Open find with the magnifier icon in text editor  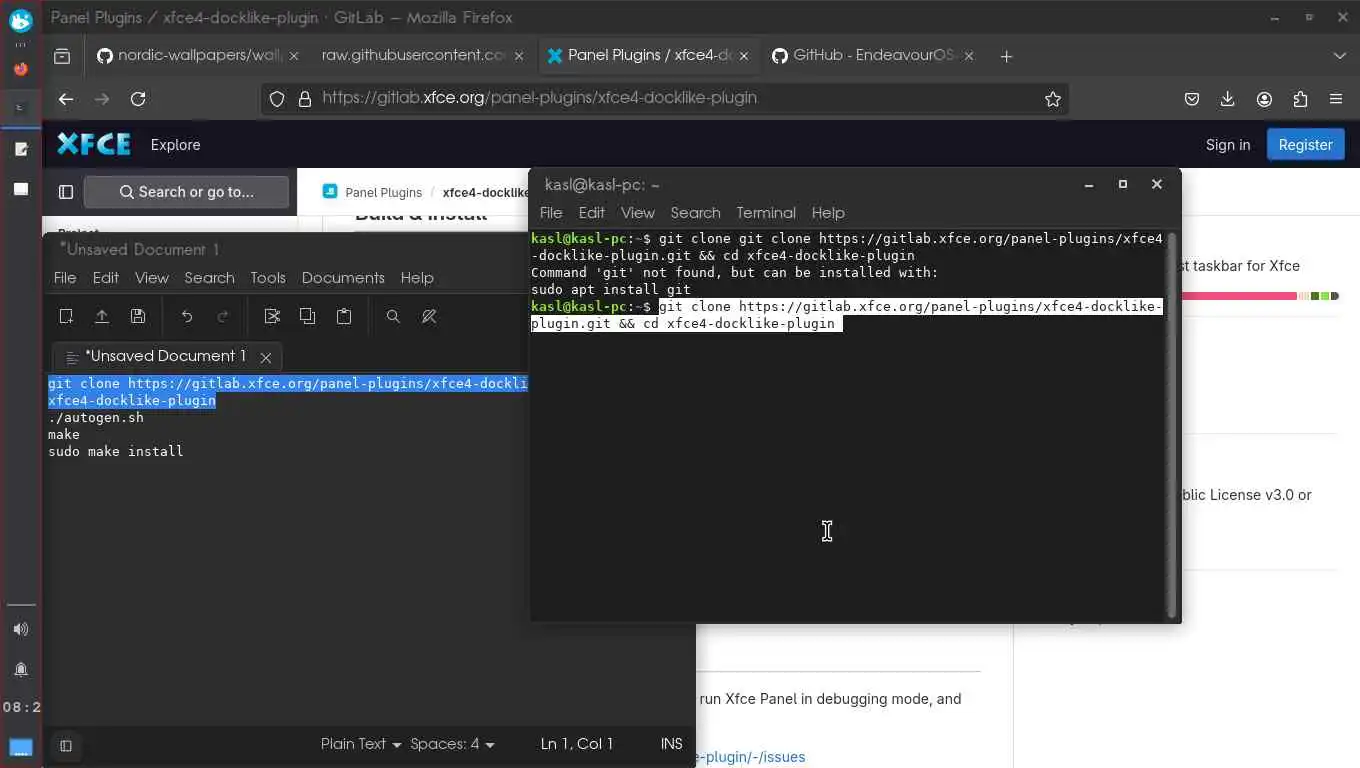[393, 316]
